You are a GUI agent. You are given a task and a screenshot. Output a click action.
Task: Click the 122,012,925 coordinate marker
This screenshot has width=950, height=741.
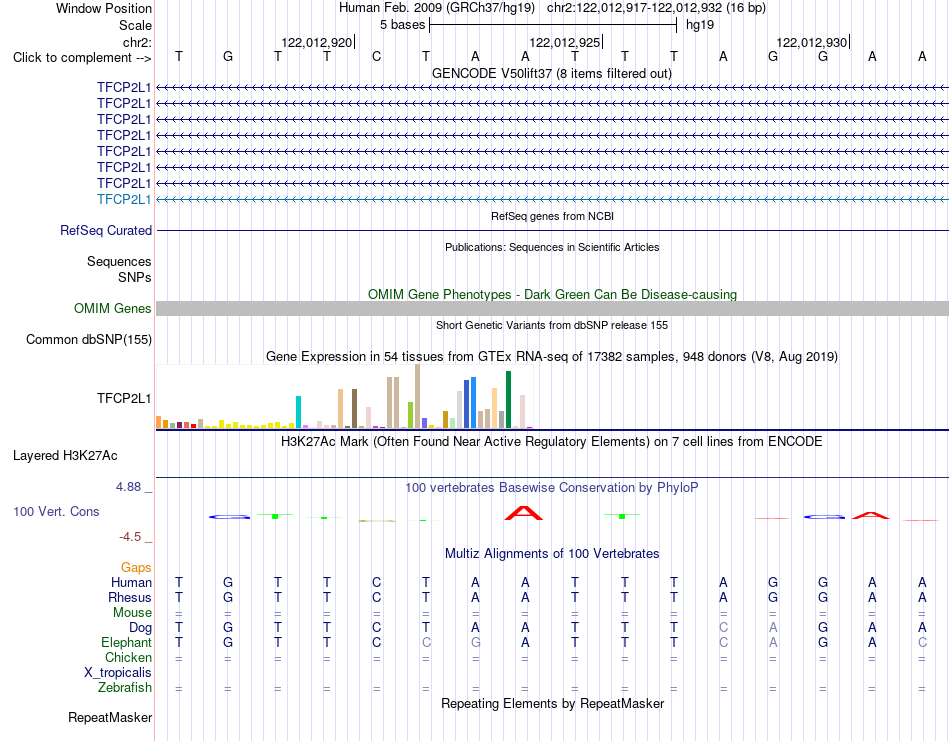click(565, 42)
